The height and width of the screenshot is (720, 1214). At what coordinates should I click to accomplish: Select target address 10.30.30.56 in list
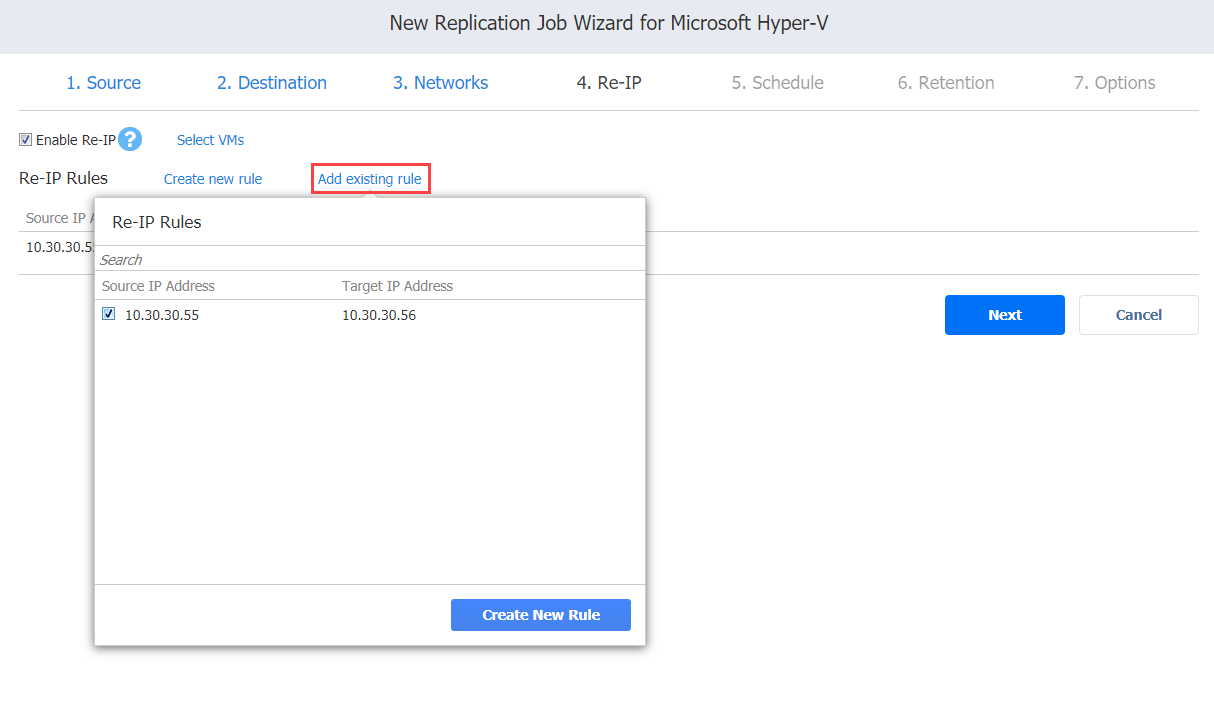coord(379,315)
